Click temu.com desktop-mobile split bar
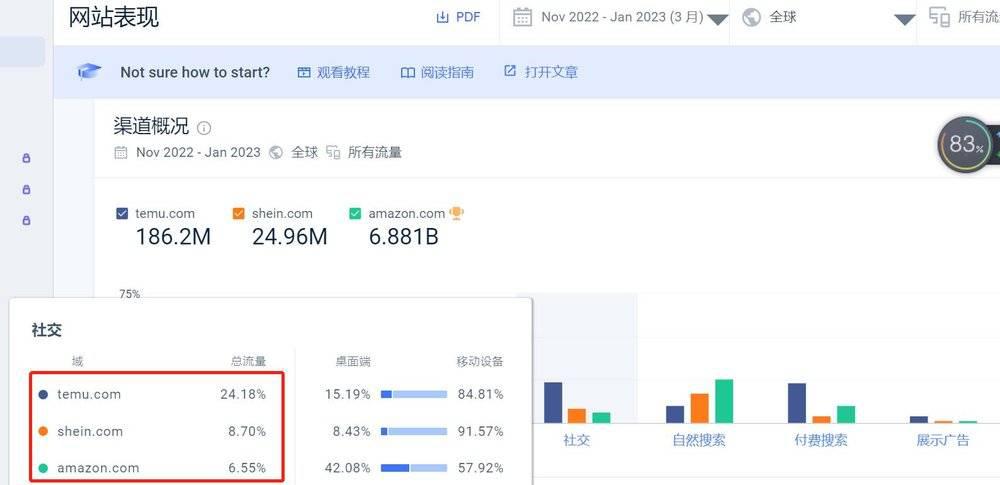Viewport: 1000px width, 485px height. click(414, 394)
